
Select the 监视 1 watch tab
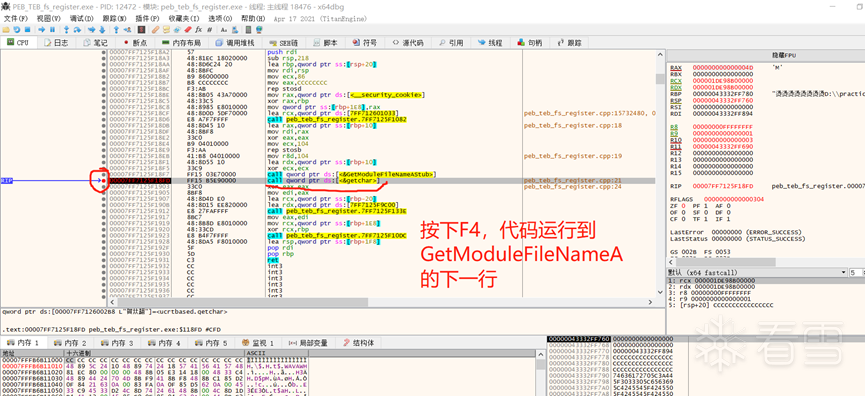(259, 343)
